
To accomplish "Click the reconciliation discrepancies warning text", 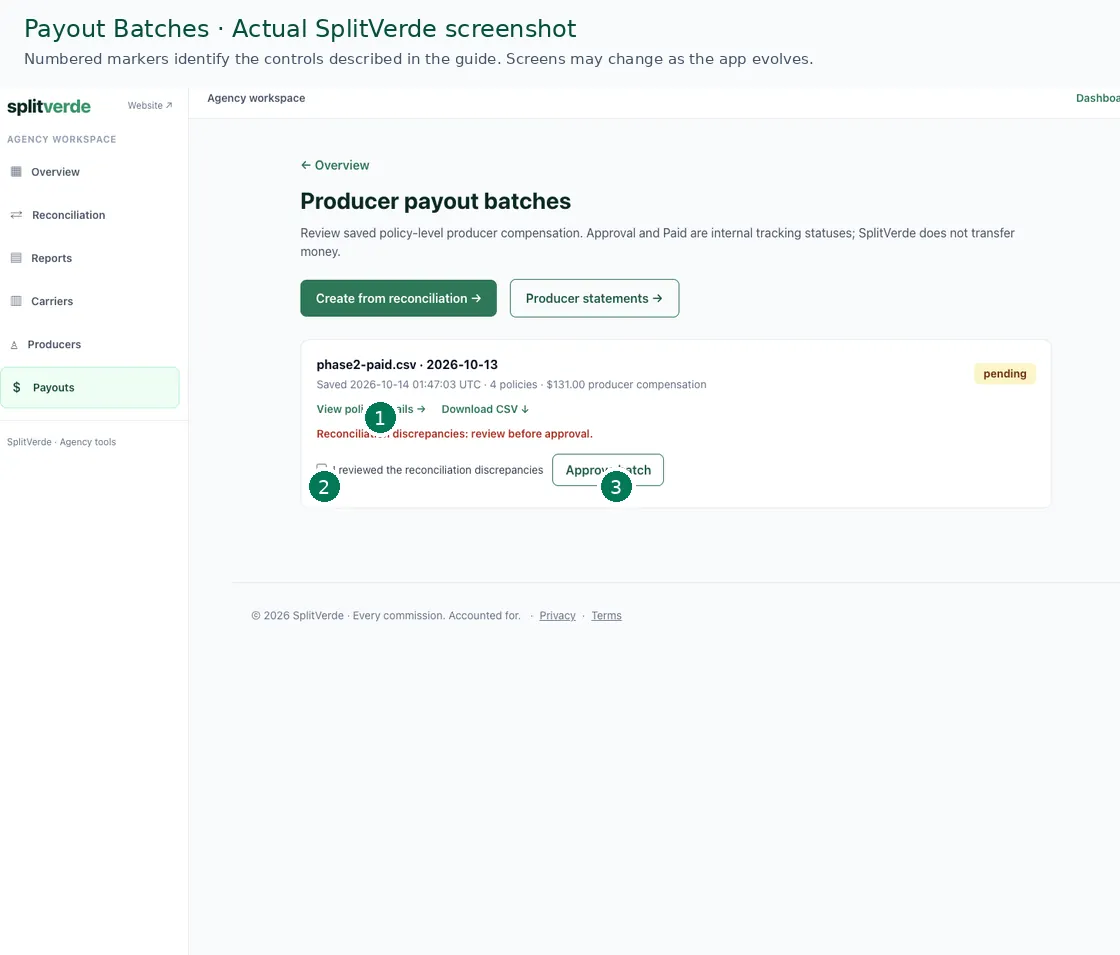I will (454, 434).
